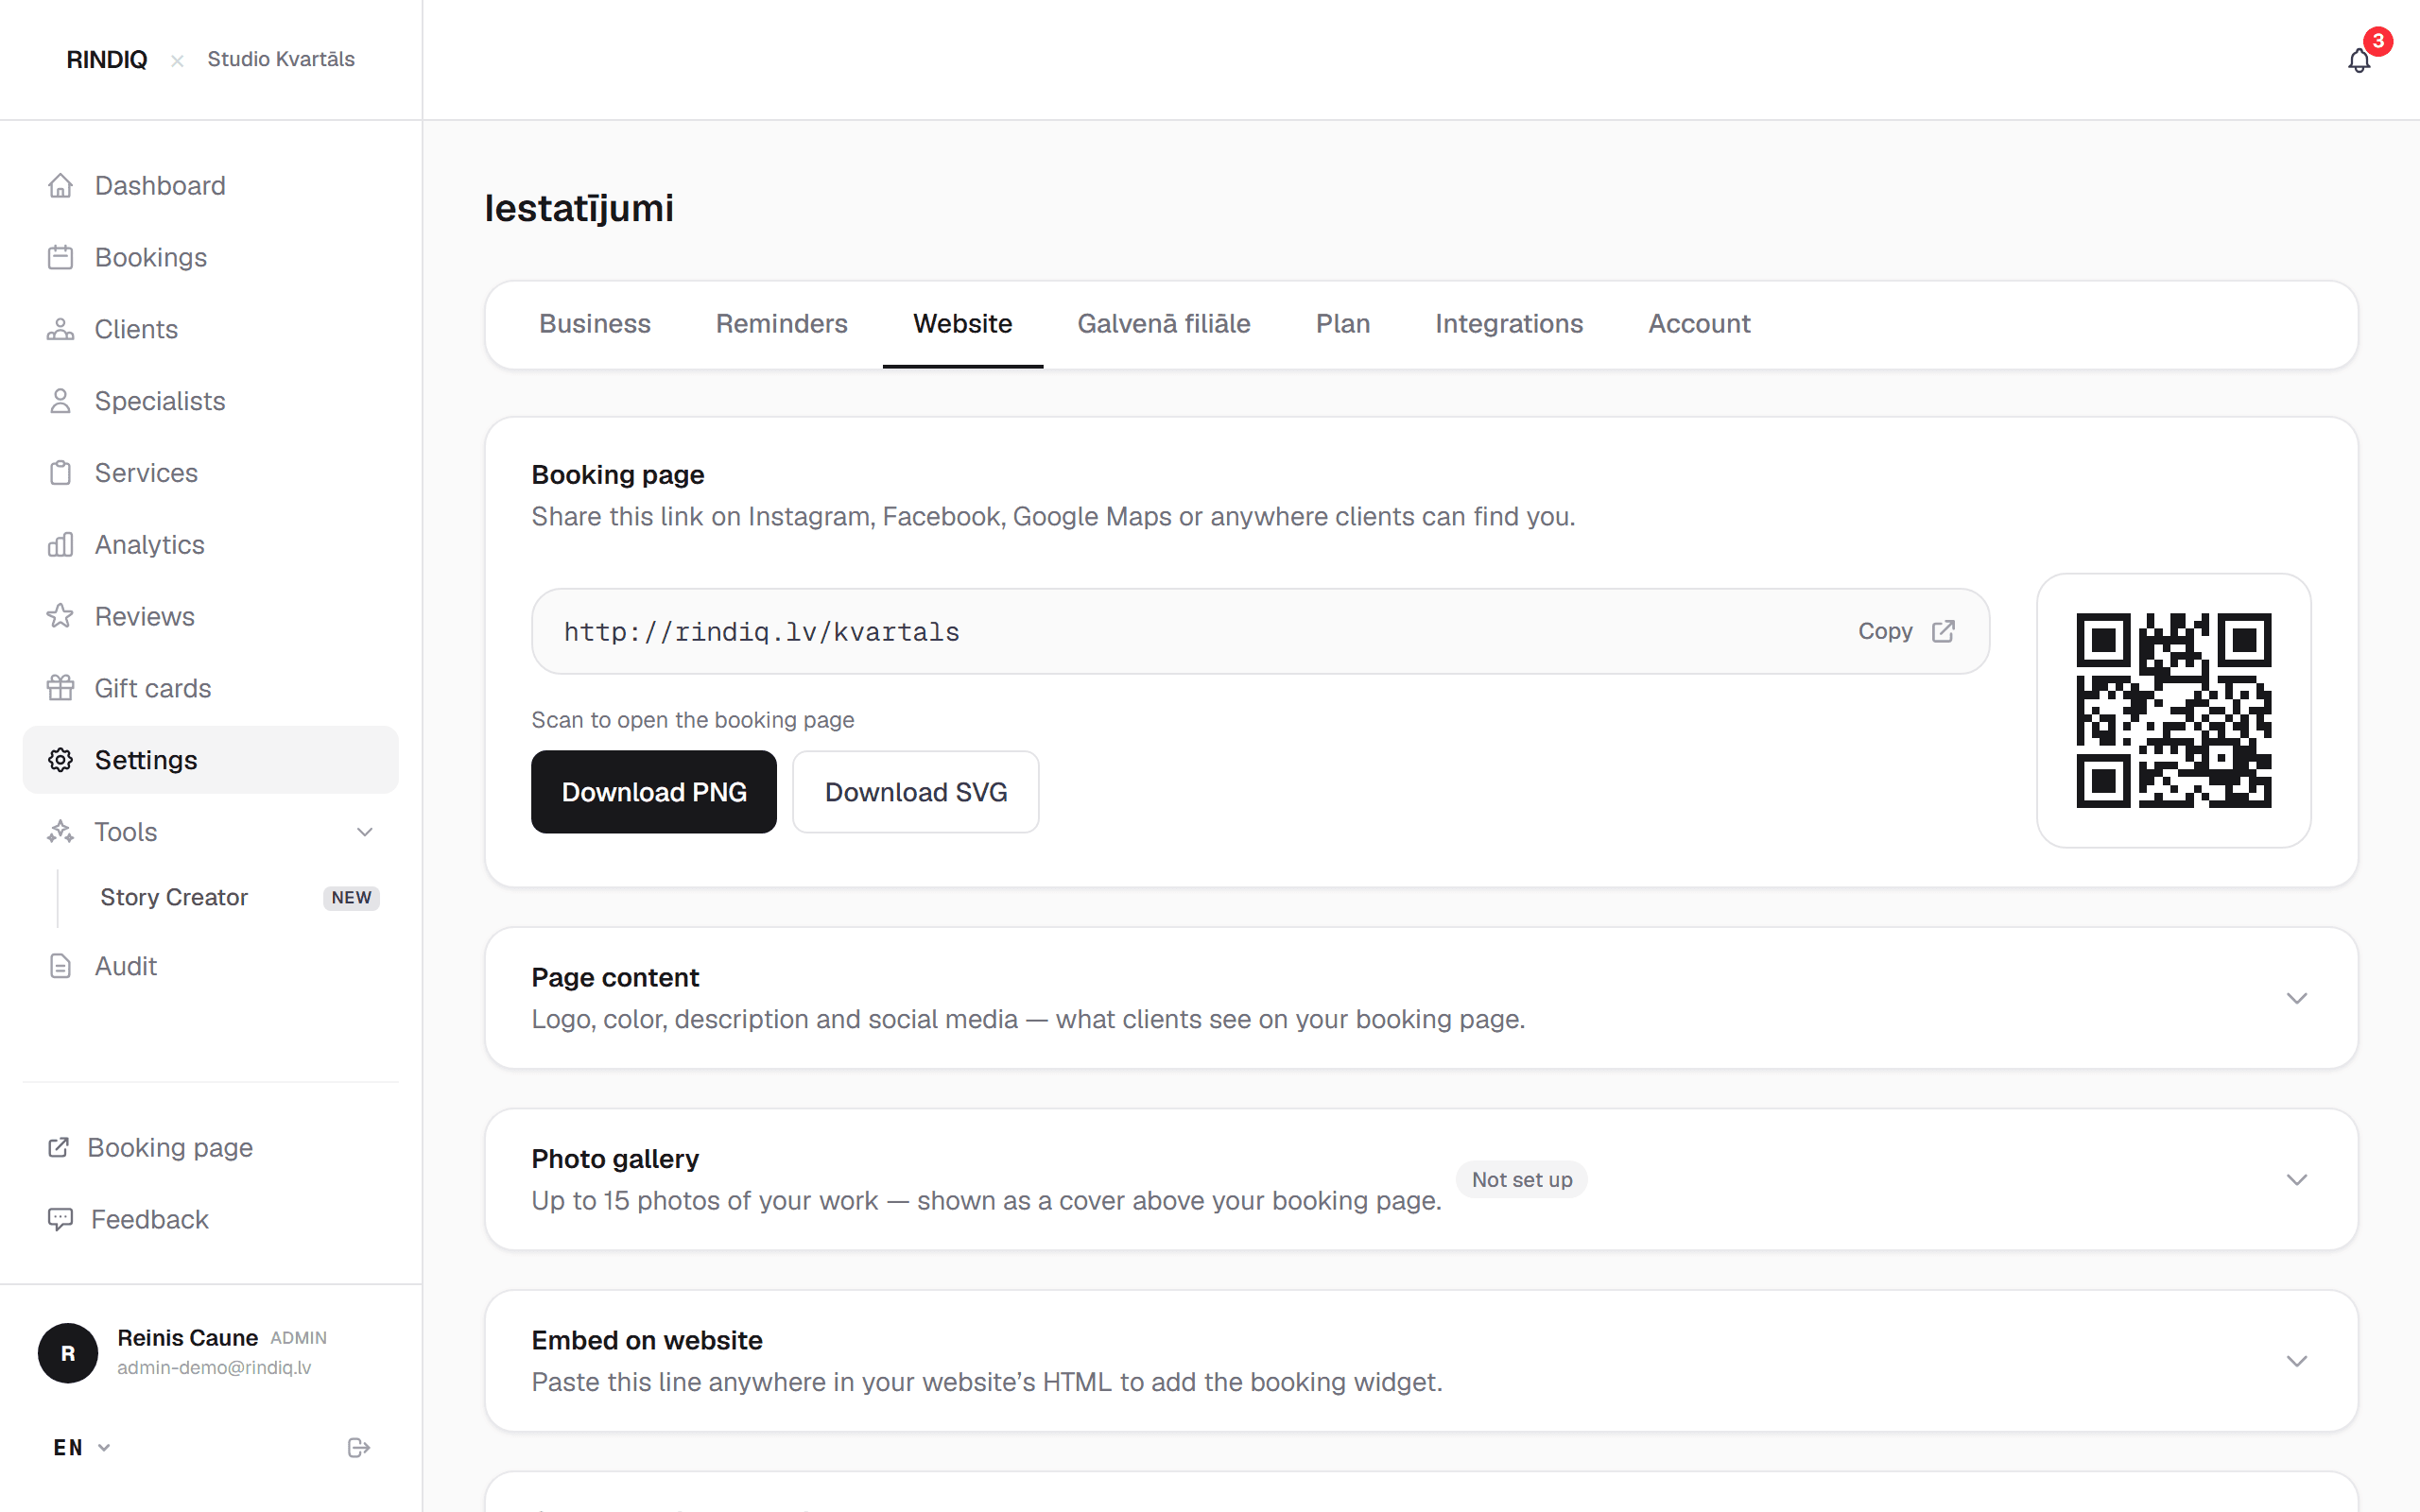Click the Bookings calendar icon

coord(60,257)
